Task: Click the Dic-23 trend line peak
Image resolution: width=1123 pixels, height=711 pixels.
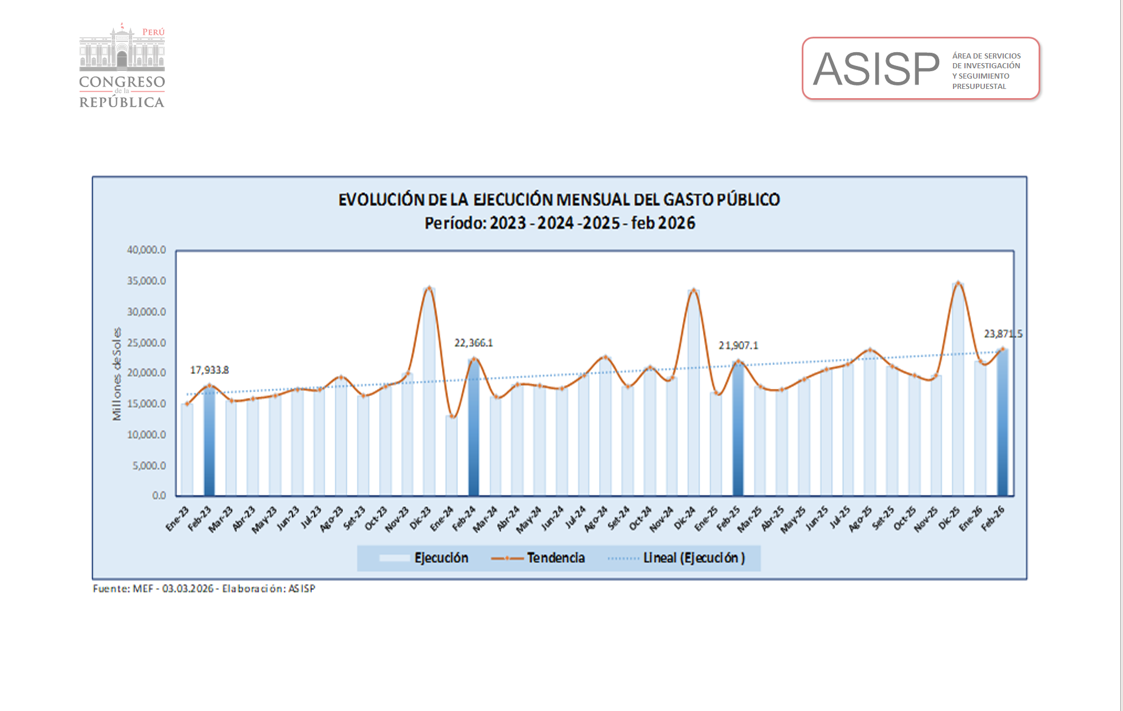Action: click(429, 288)
